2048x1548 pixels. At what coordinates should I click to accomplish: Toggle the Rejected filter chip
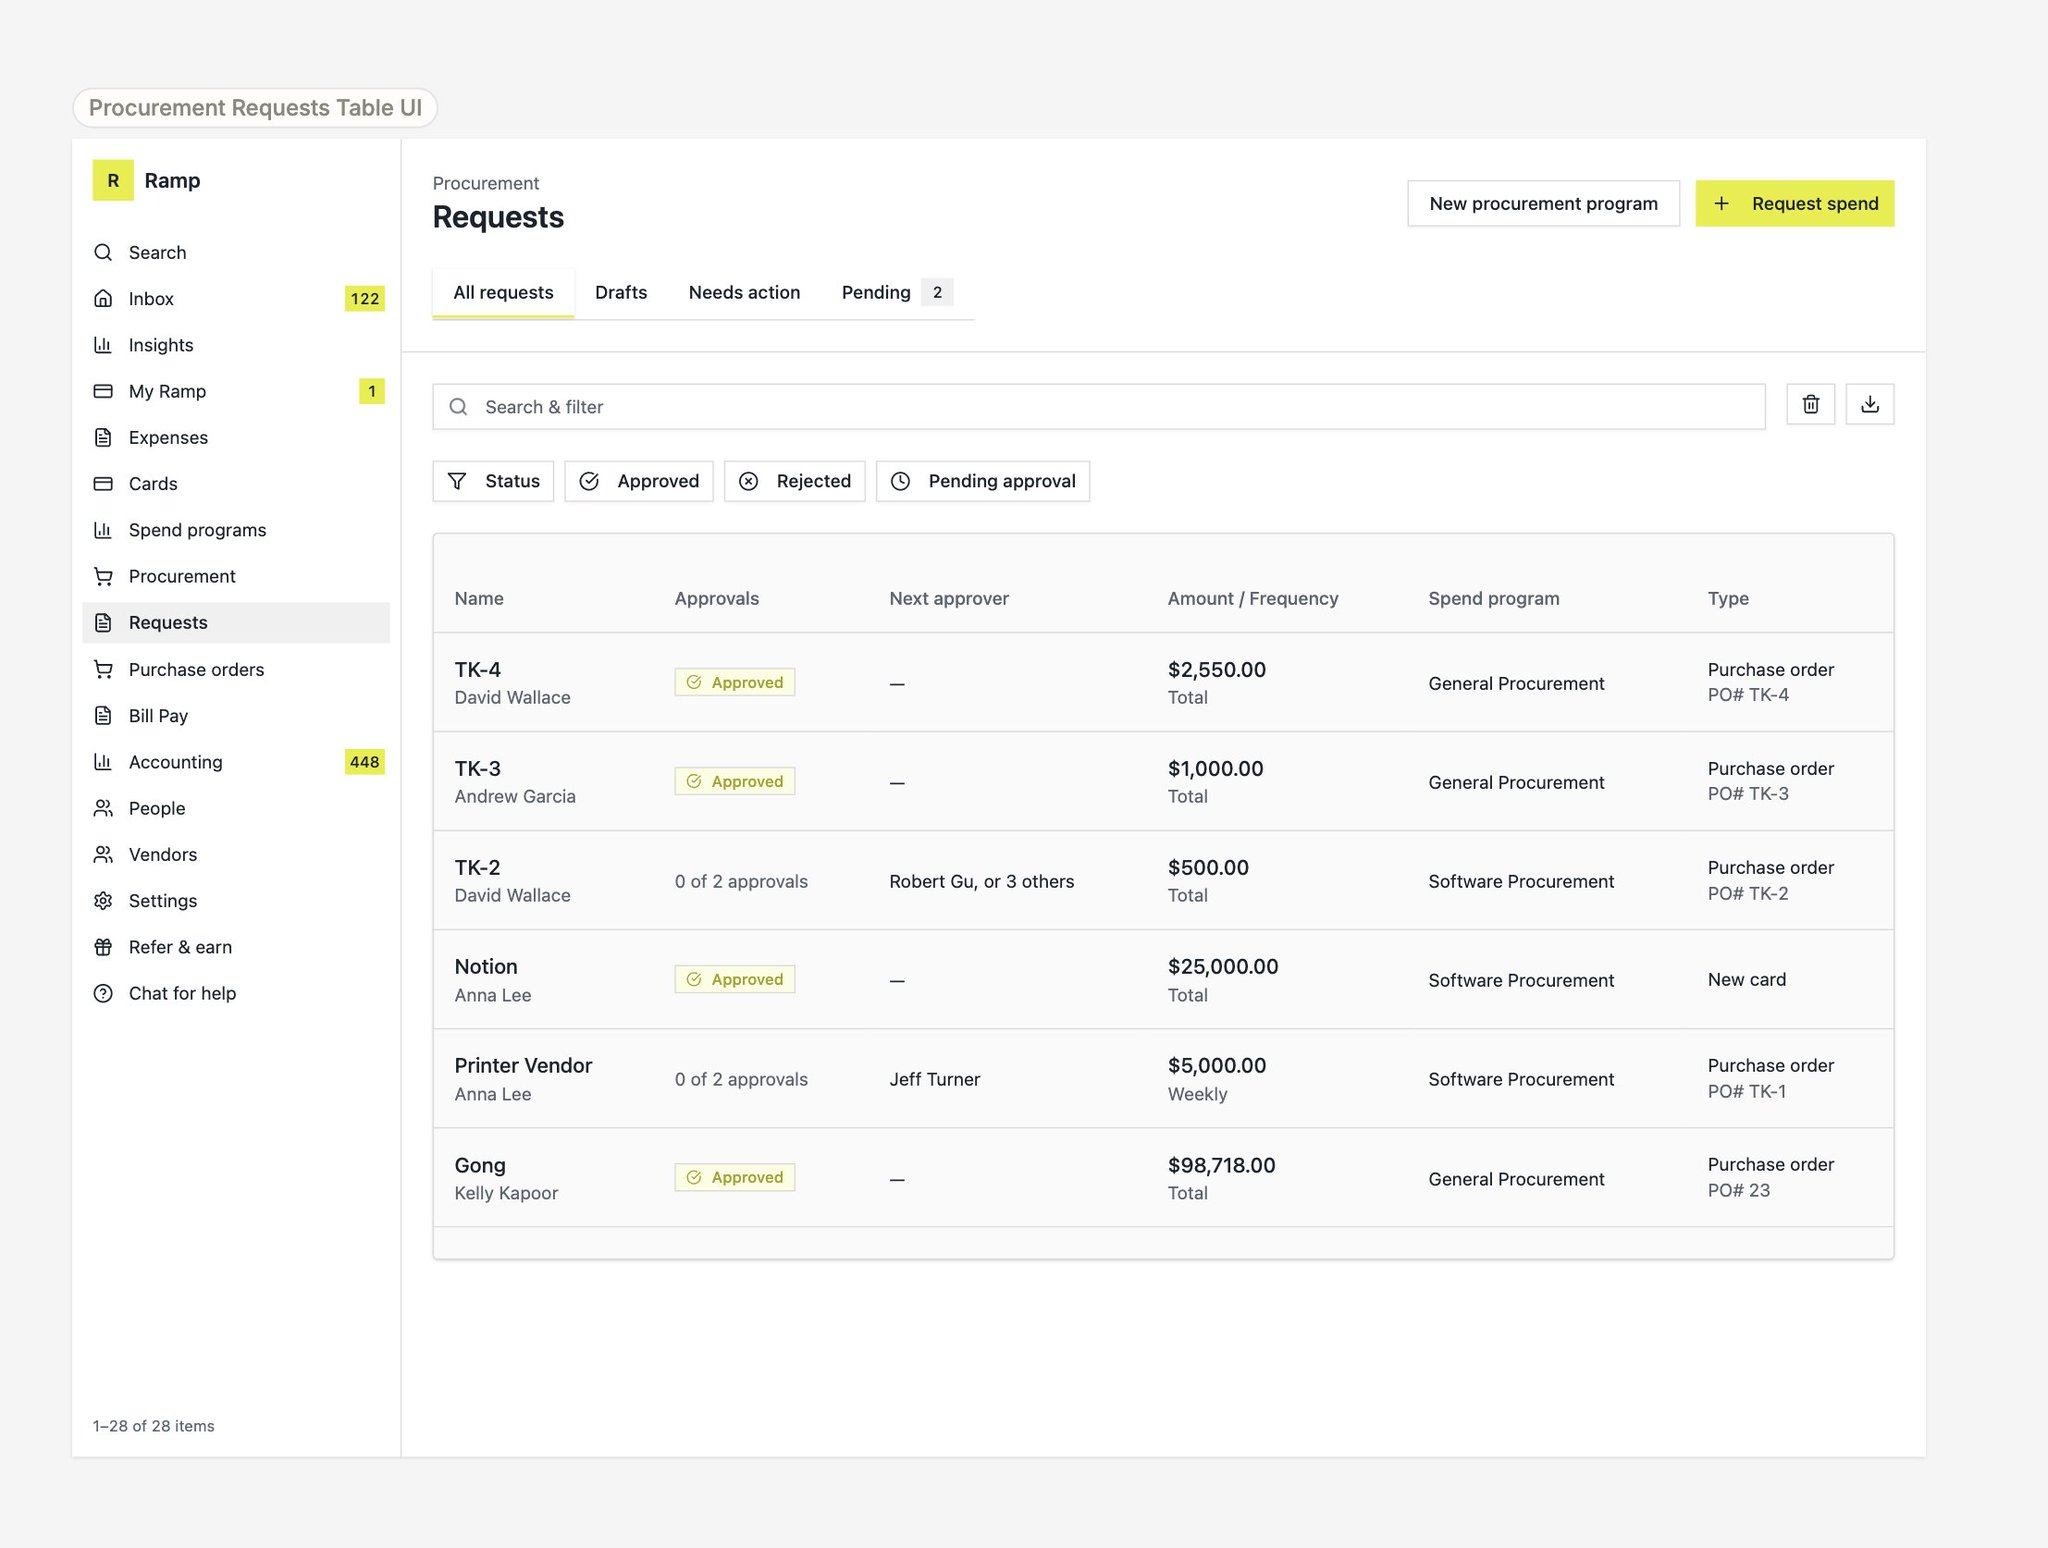tap(794, 481)
